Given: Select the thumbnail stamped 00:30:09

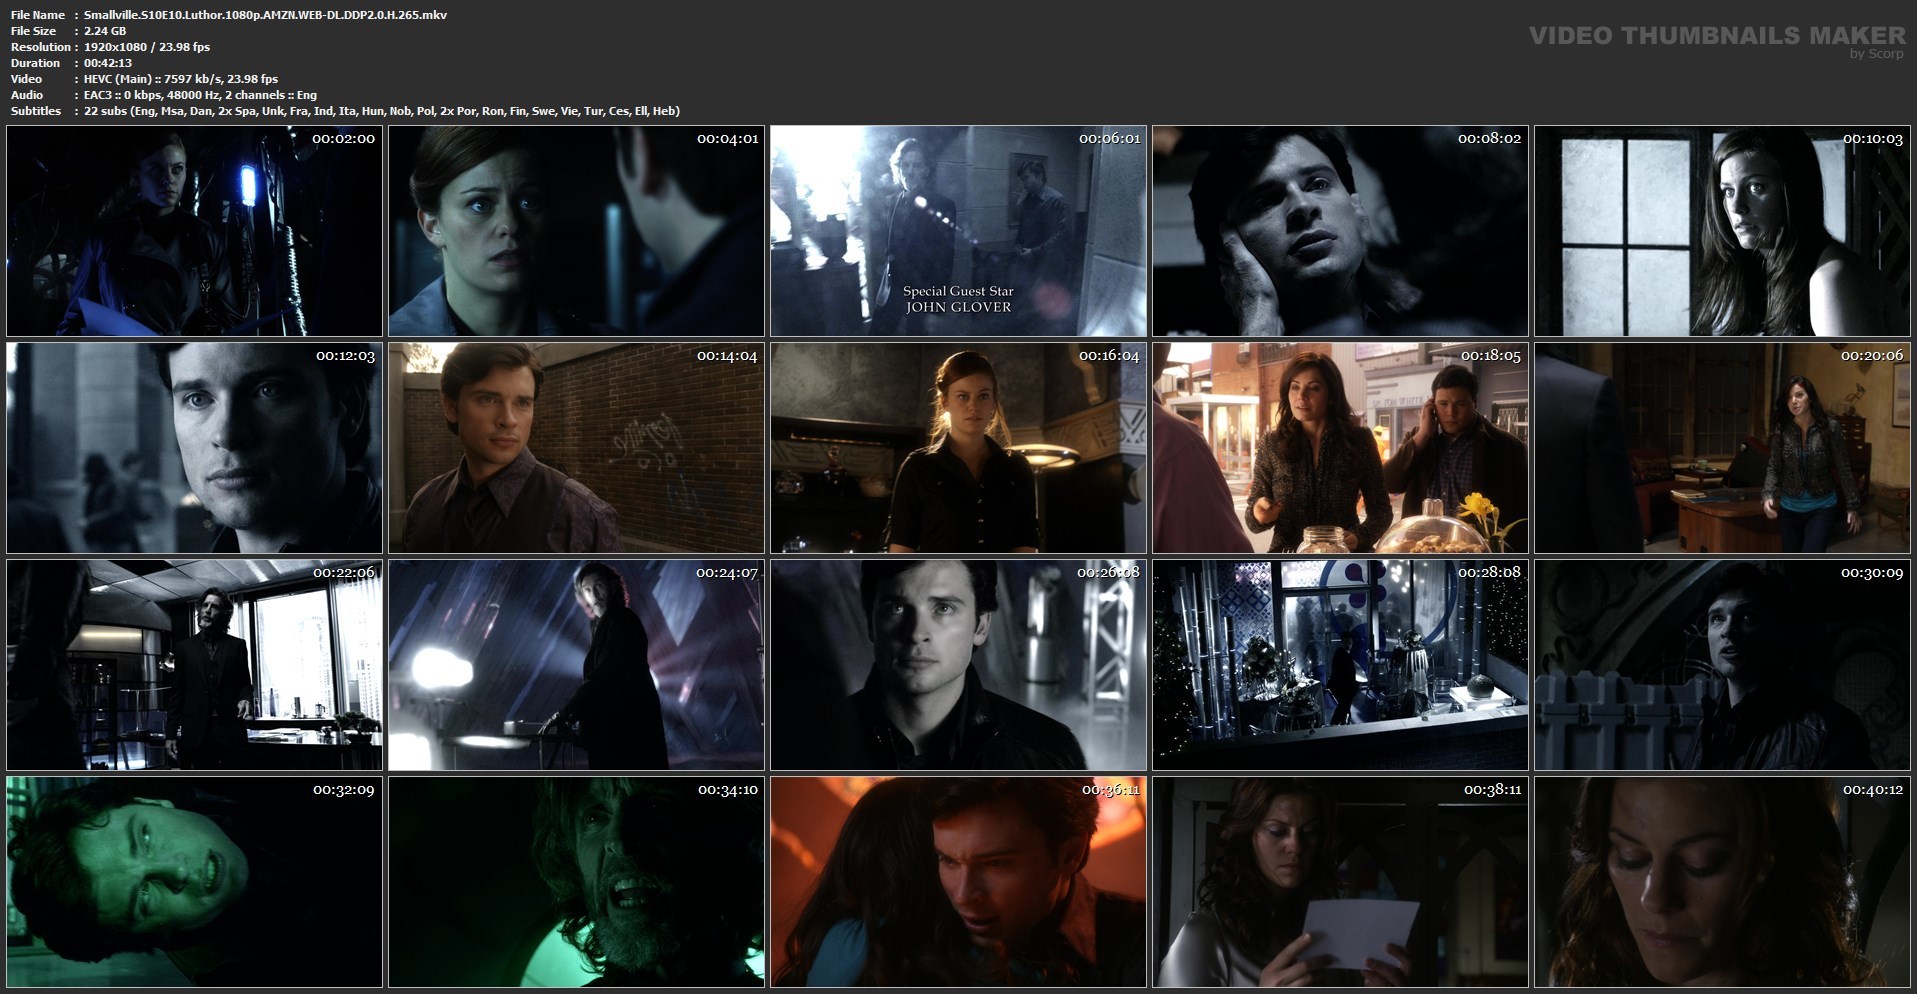Looking at the screenshot, I should [x=1722, y=665].
